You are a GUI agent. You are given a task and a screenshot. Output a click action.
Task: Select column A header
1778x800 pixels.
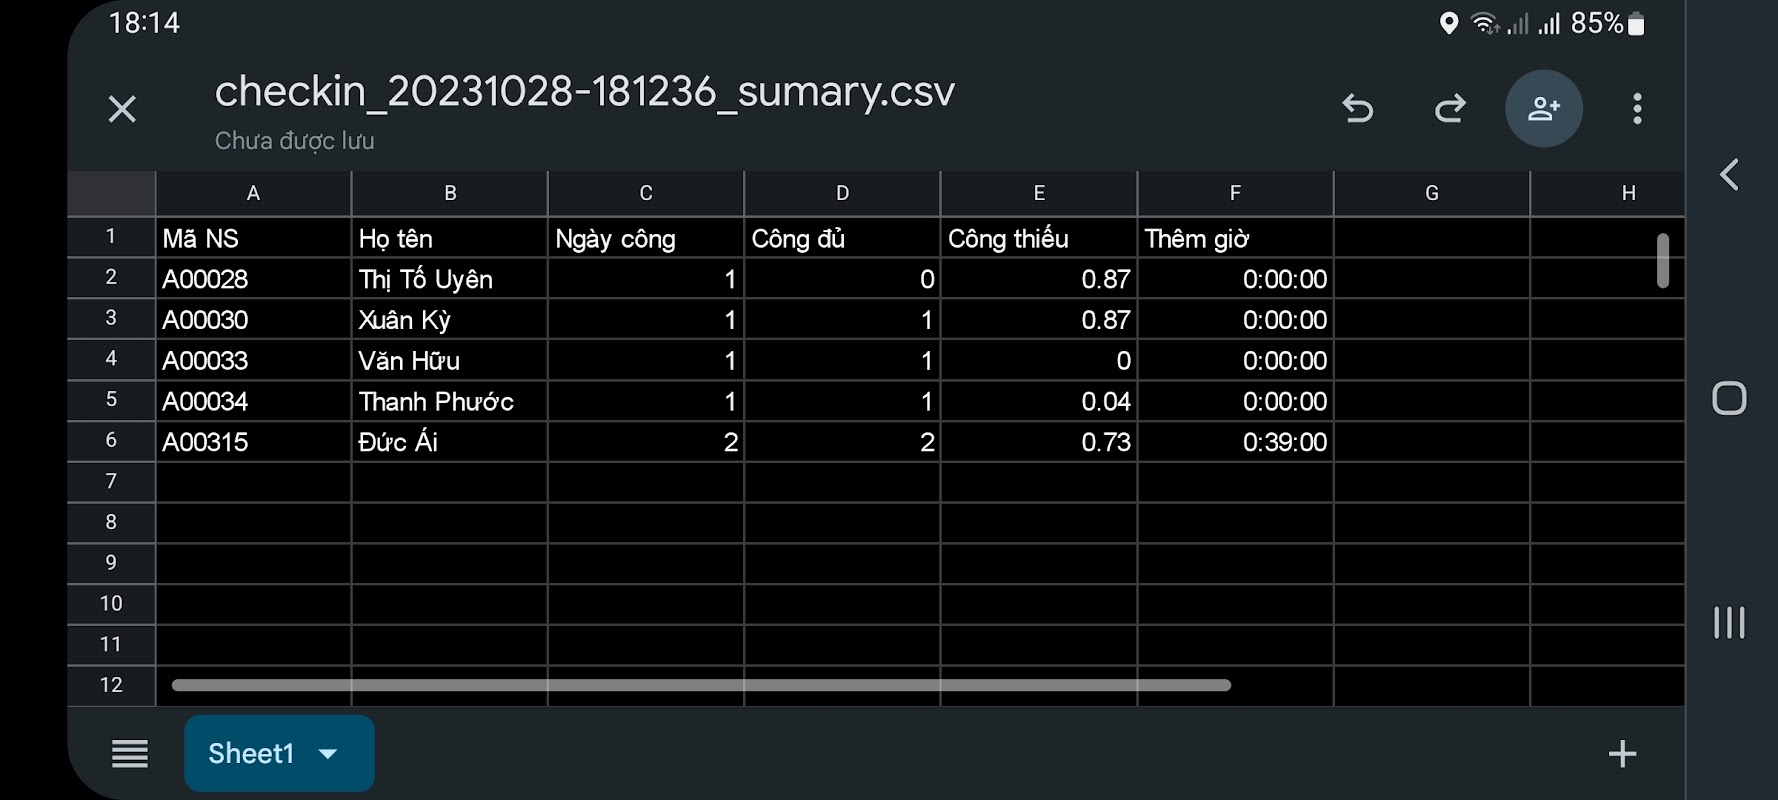pyautogui.click(x=253, y=193)
